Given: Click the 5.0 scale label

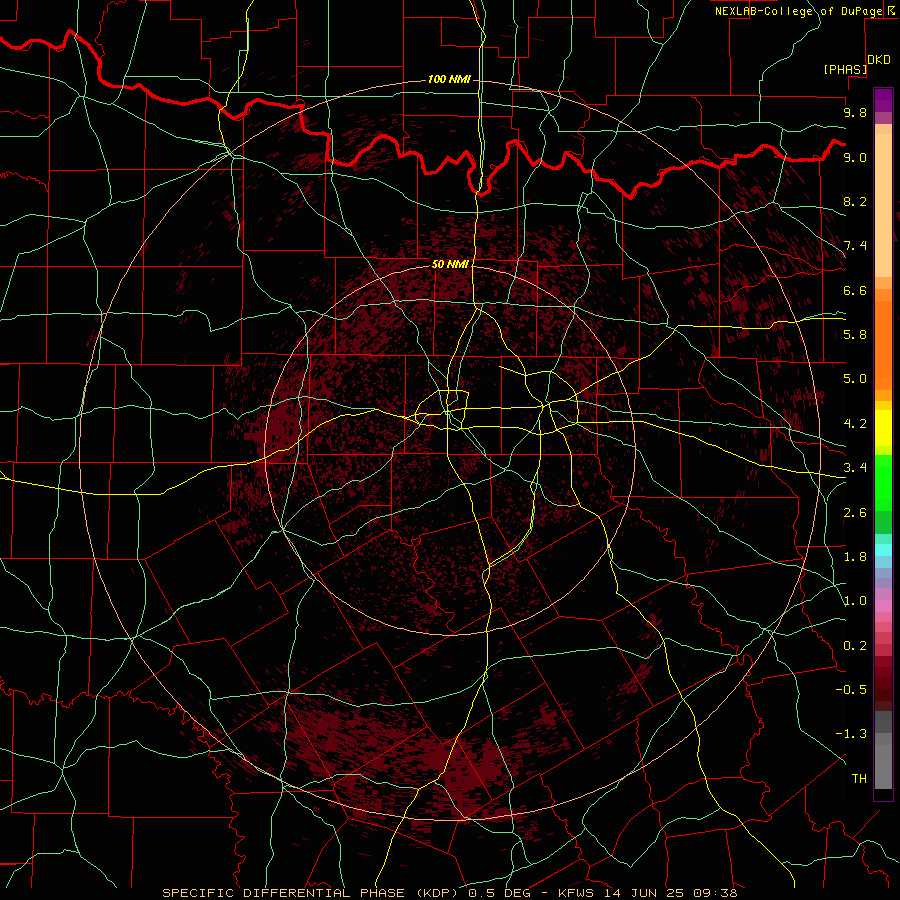Looking at the screenshot, I should (855, 379).
